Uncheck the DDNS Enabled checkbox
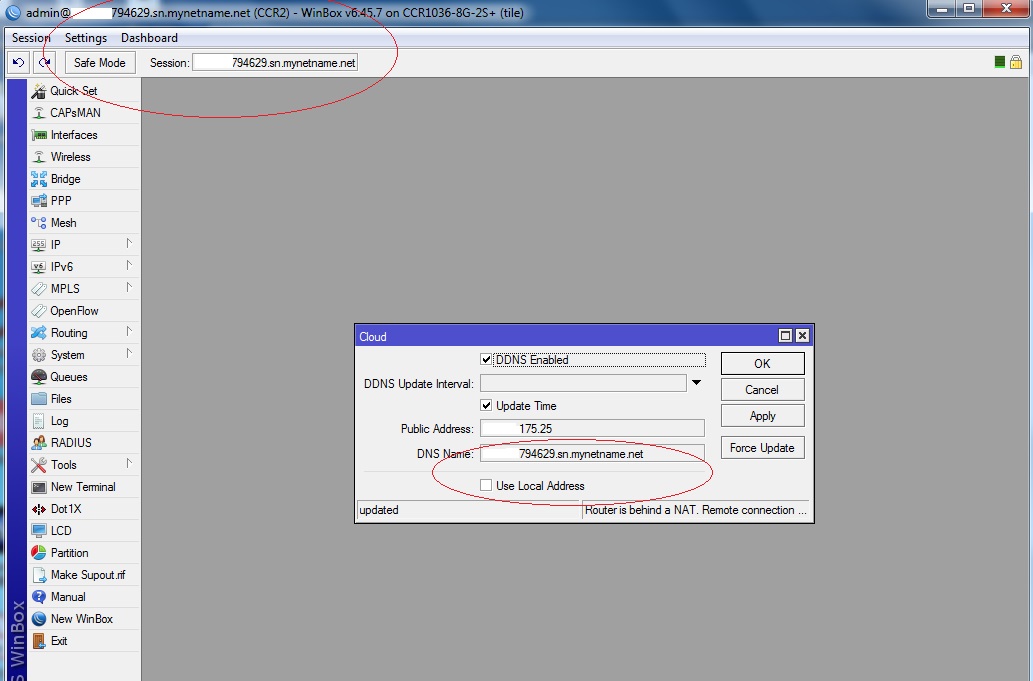Screen dimensions: 1033x681 pos(486,360)
